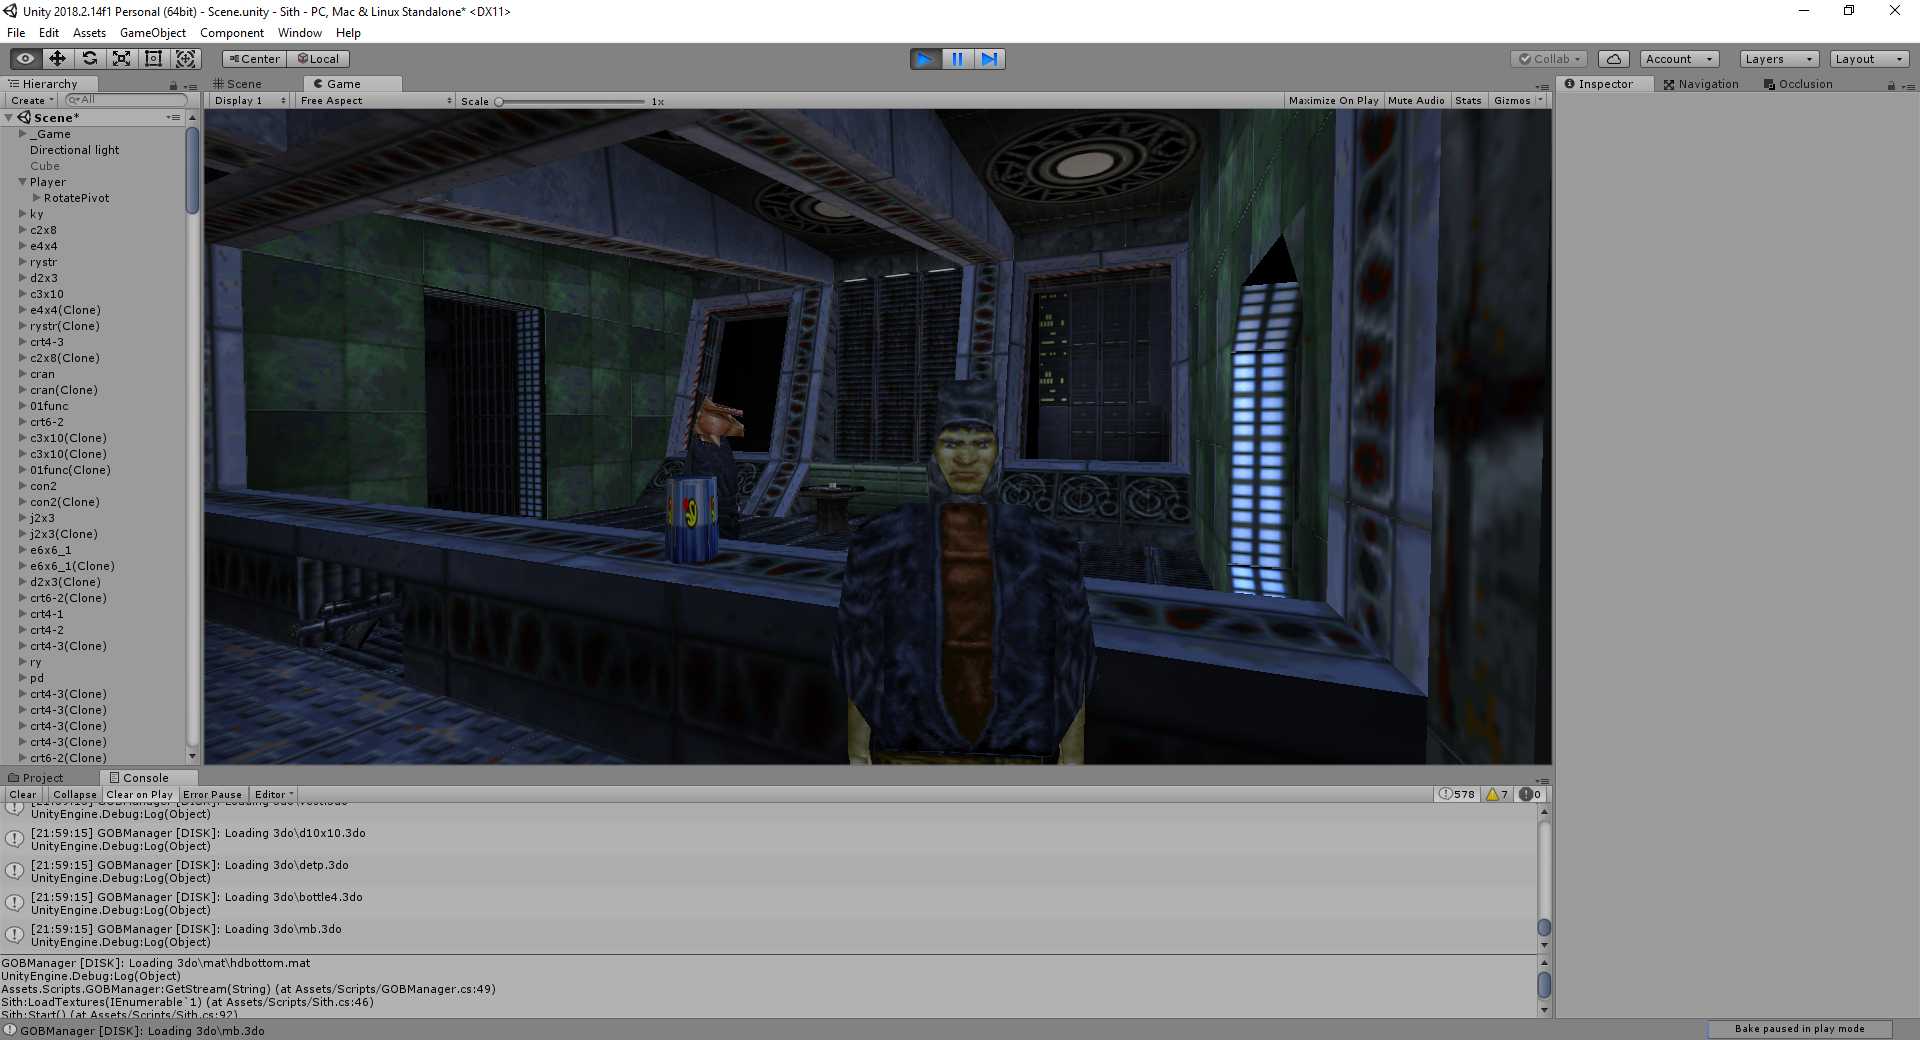Select the Move transform tool
This screenshot has height=1040, width=1920.
[x=57, y=59]
